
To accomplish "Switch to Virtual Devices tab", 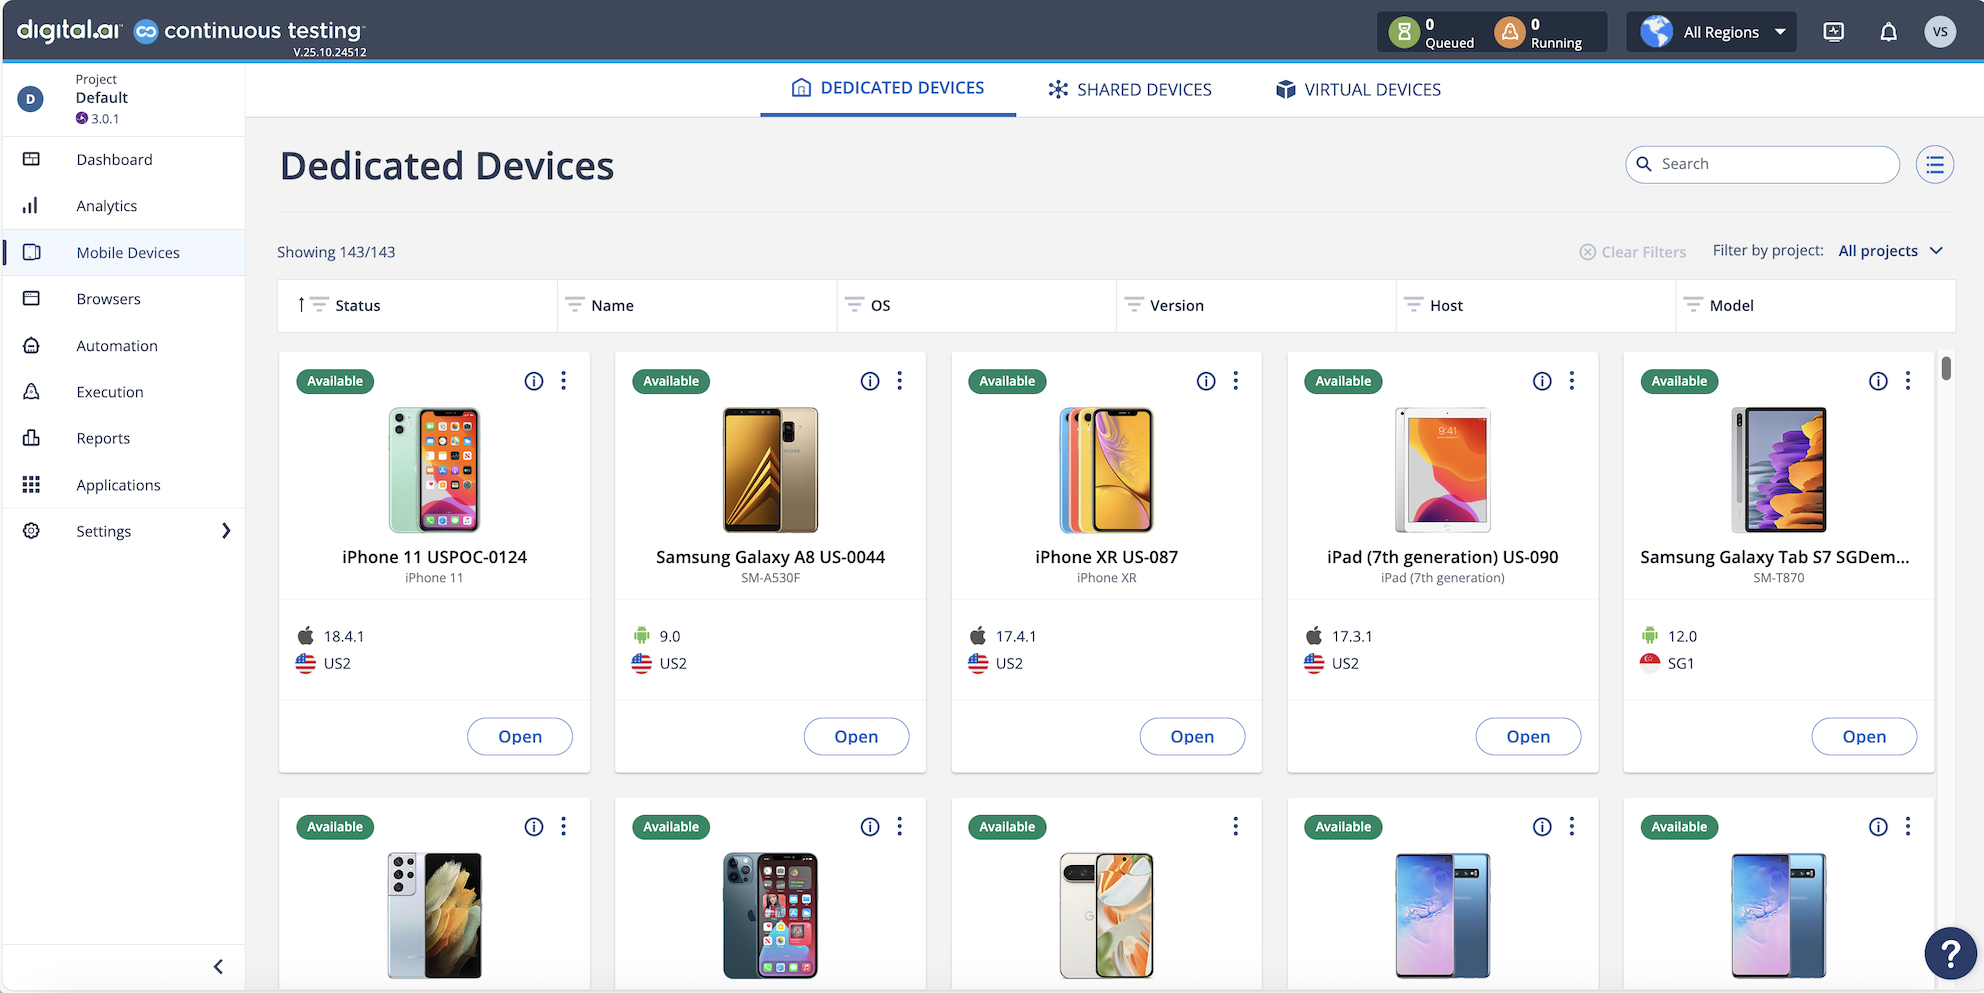I will tap(1358, 90).
